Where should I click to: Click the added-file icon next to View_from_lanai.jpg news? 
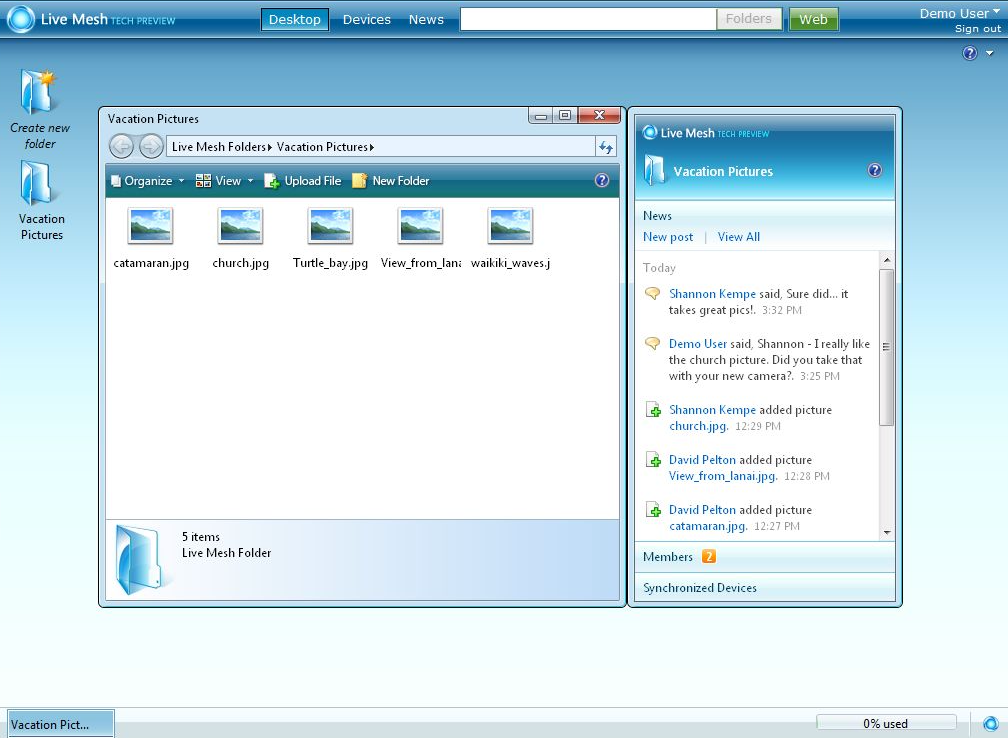pyautogui.click(x=653, y=460)
